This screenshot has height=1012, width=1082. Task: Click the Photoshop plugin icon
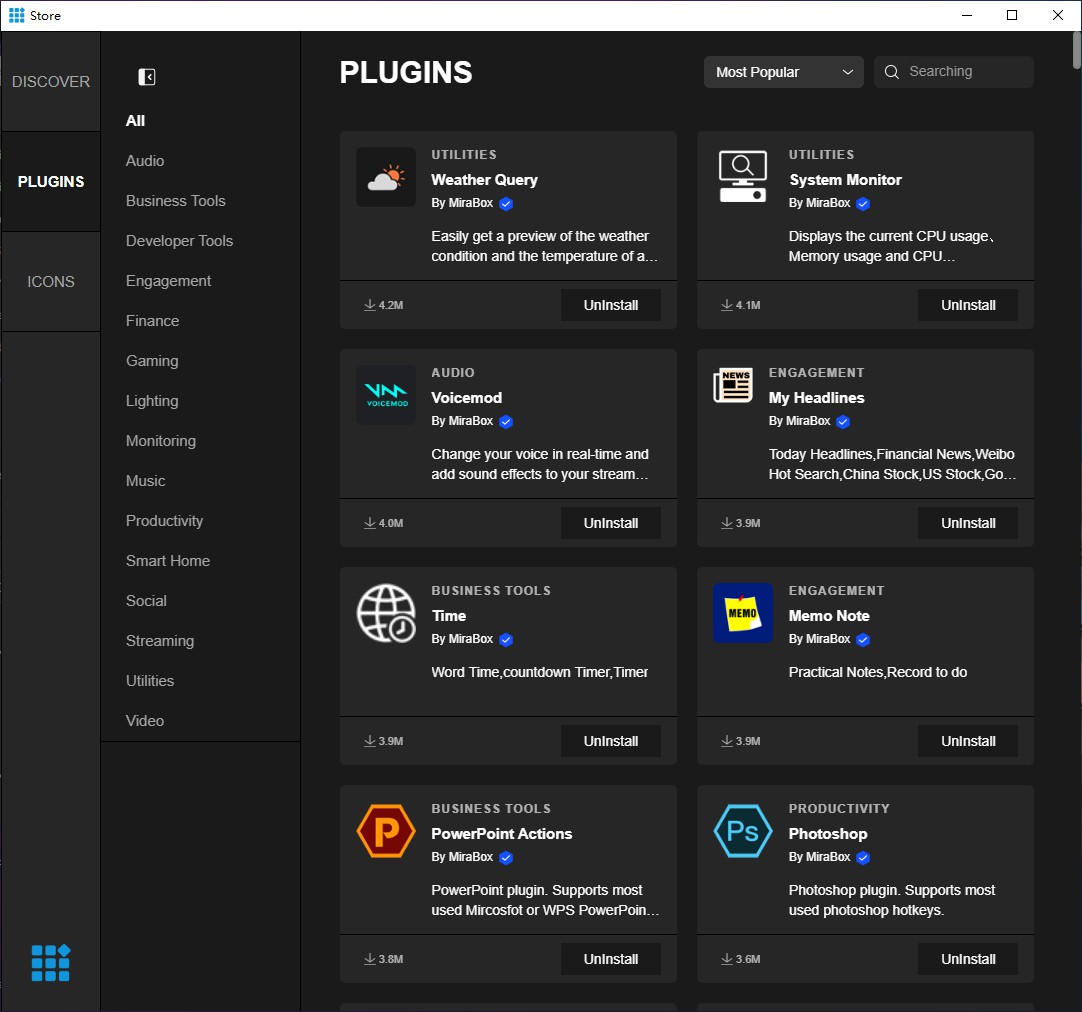click(742, 831)
